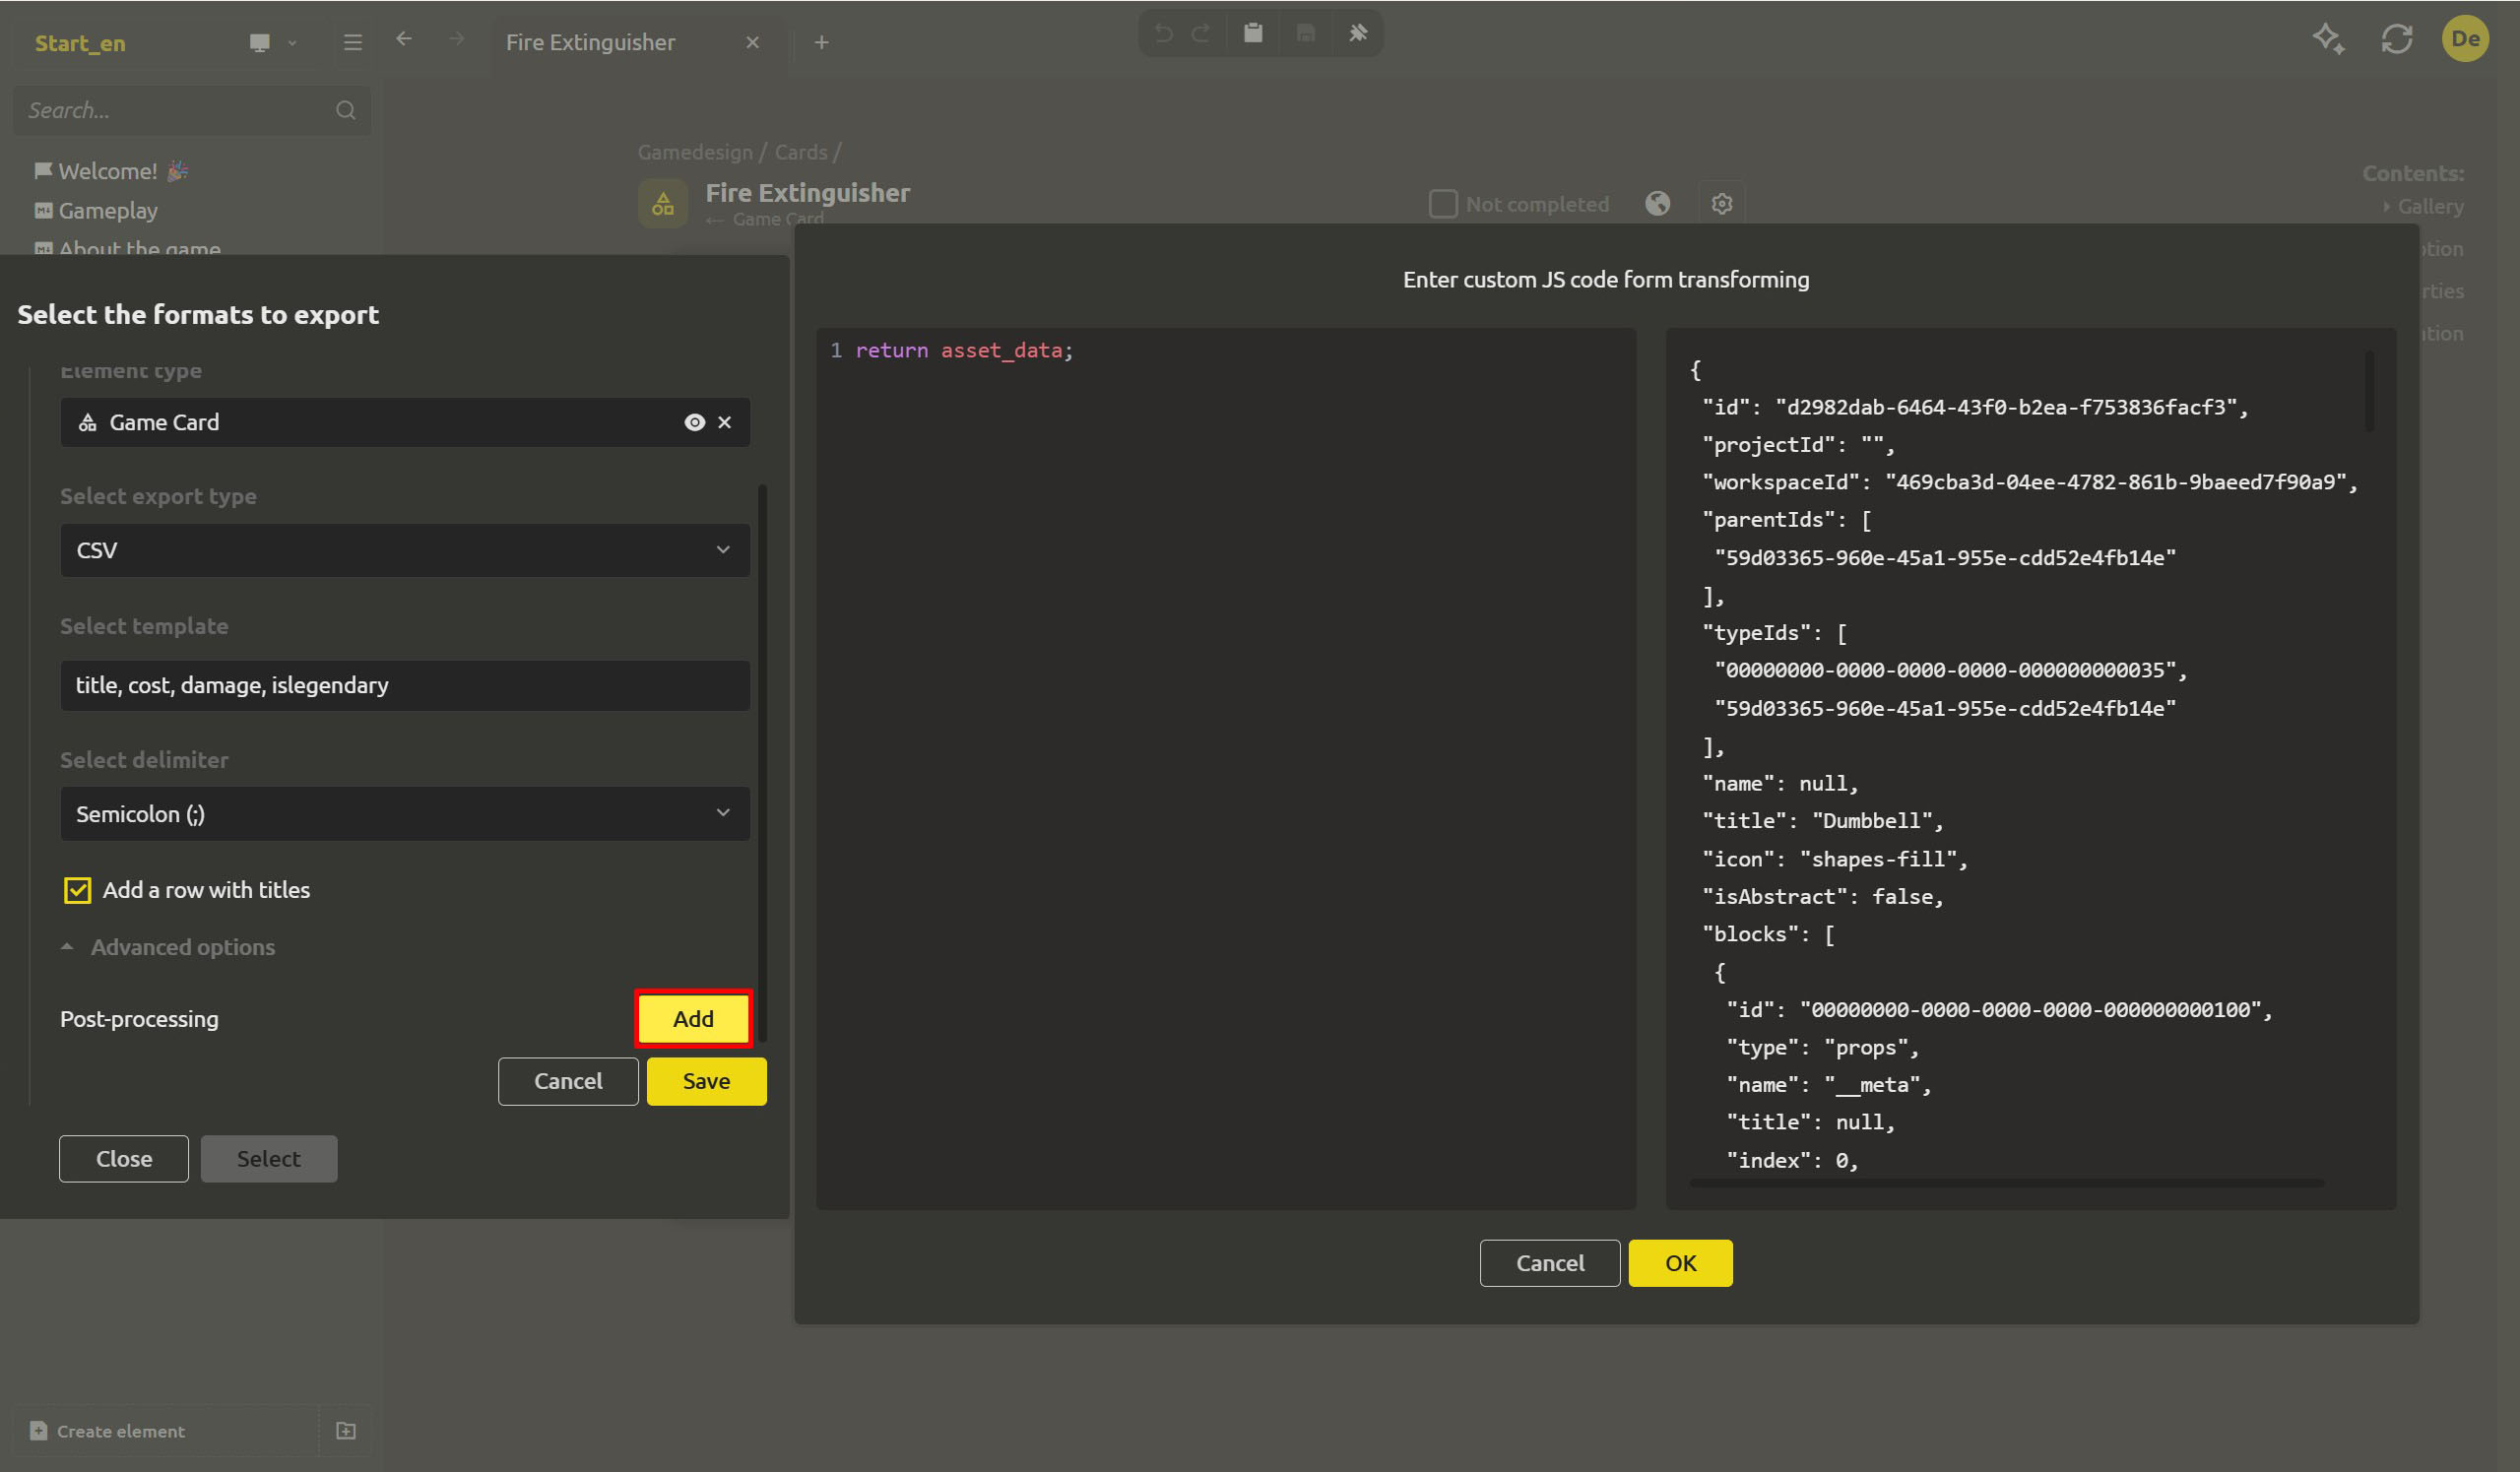This screenshot has width=2520, height=1472.
Task: Open the Cards breadcrumb link
Action: pyautogui.click(x=801, y=152)
